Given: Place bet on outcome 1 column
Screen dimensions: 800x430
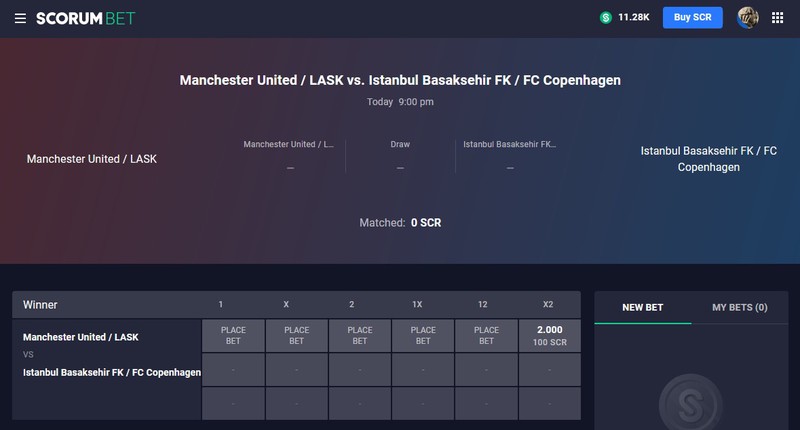Looking at the screenshot, I should coord(233,336).
